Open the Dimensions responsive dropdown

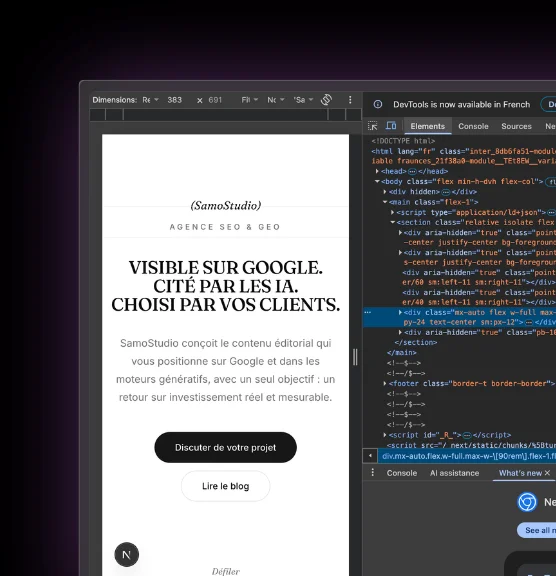pyautogui.click(x=150, y=100)
